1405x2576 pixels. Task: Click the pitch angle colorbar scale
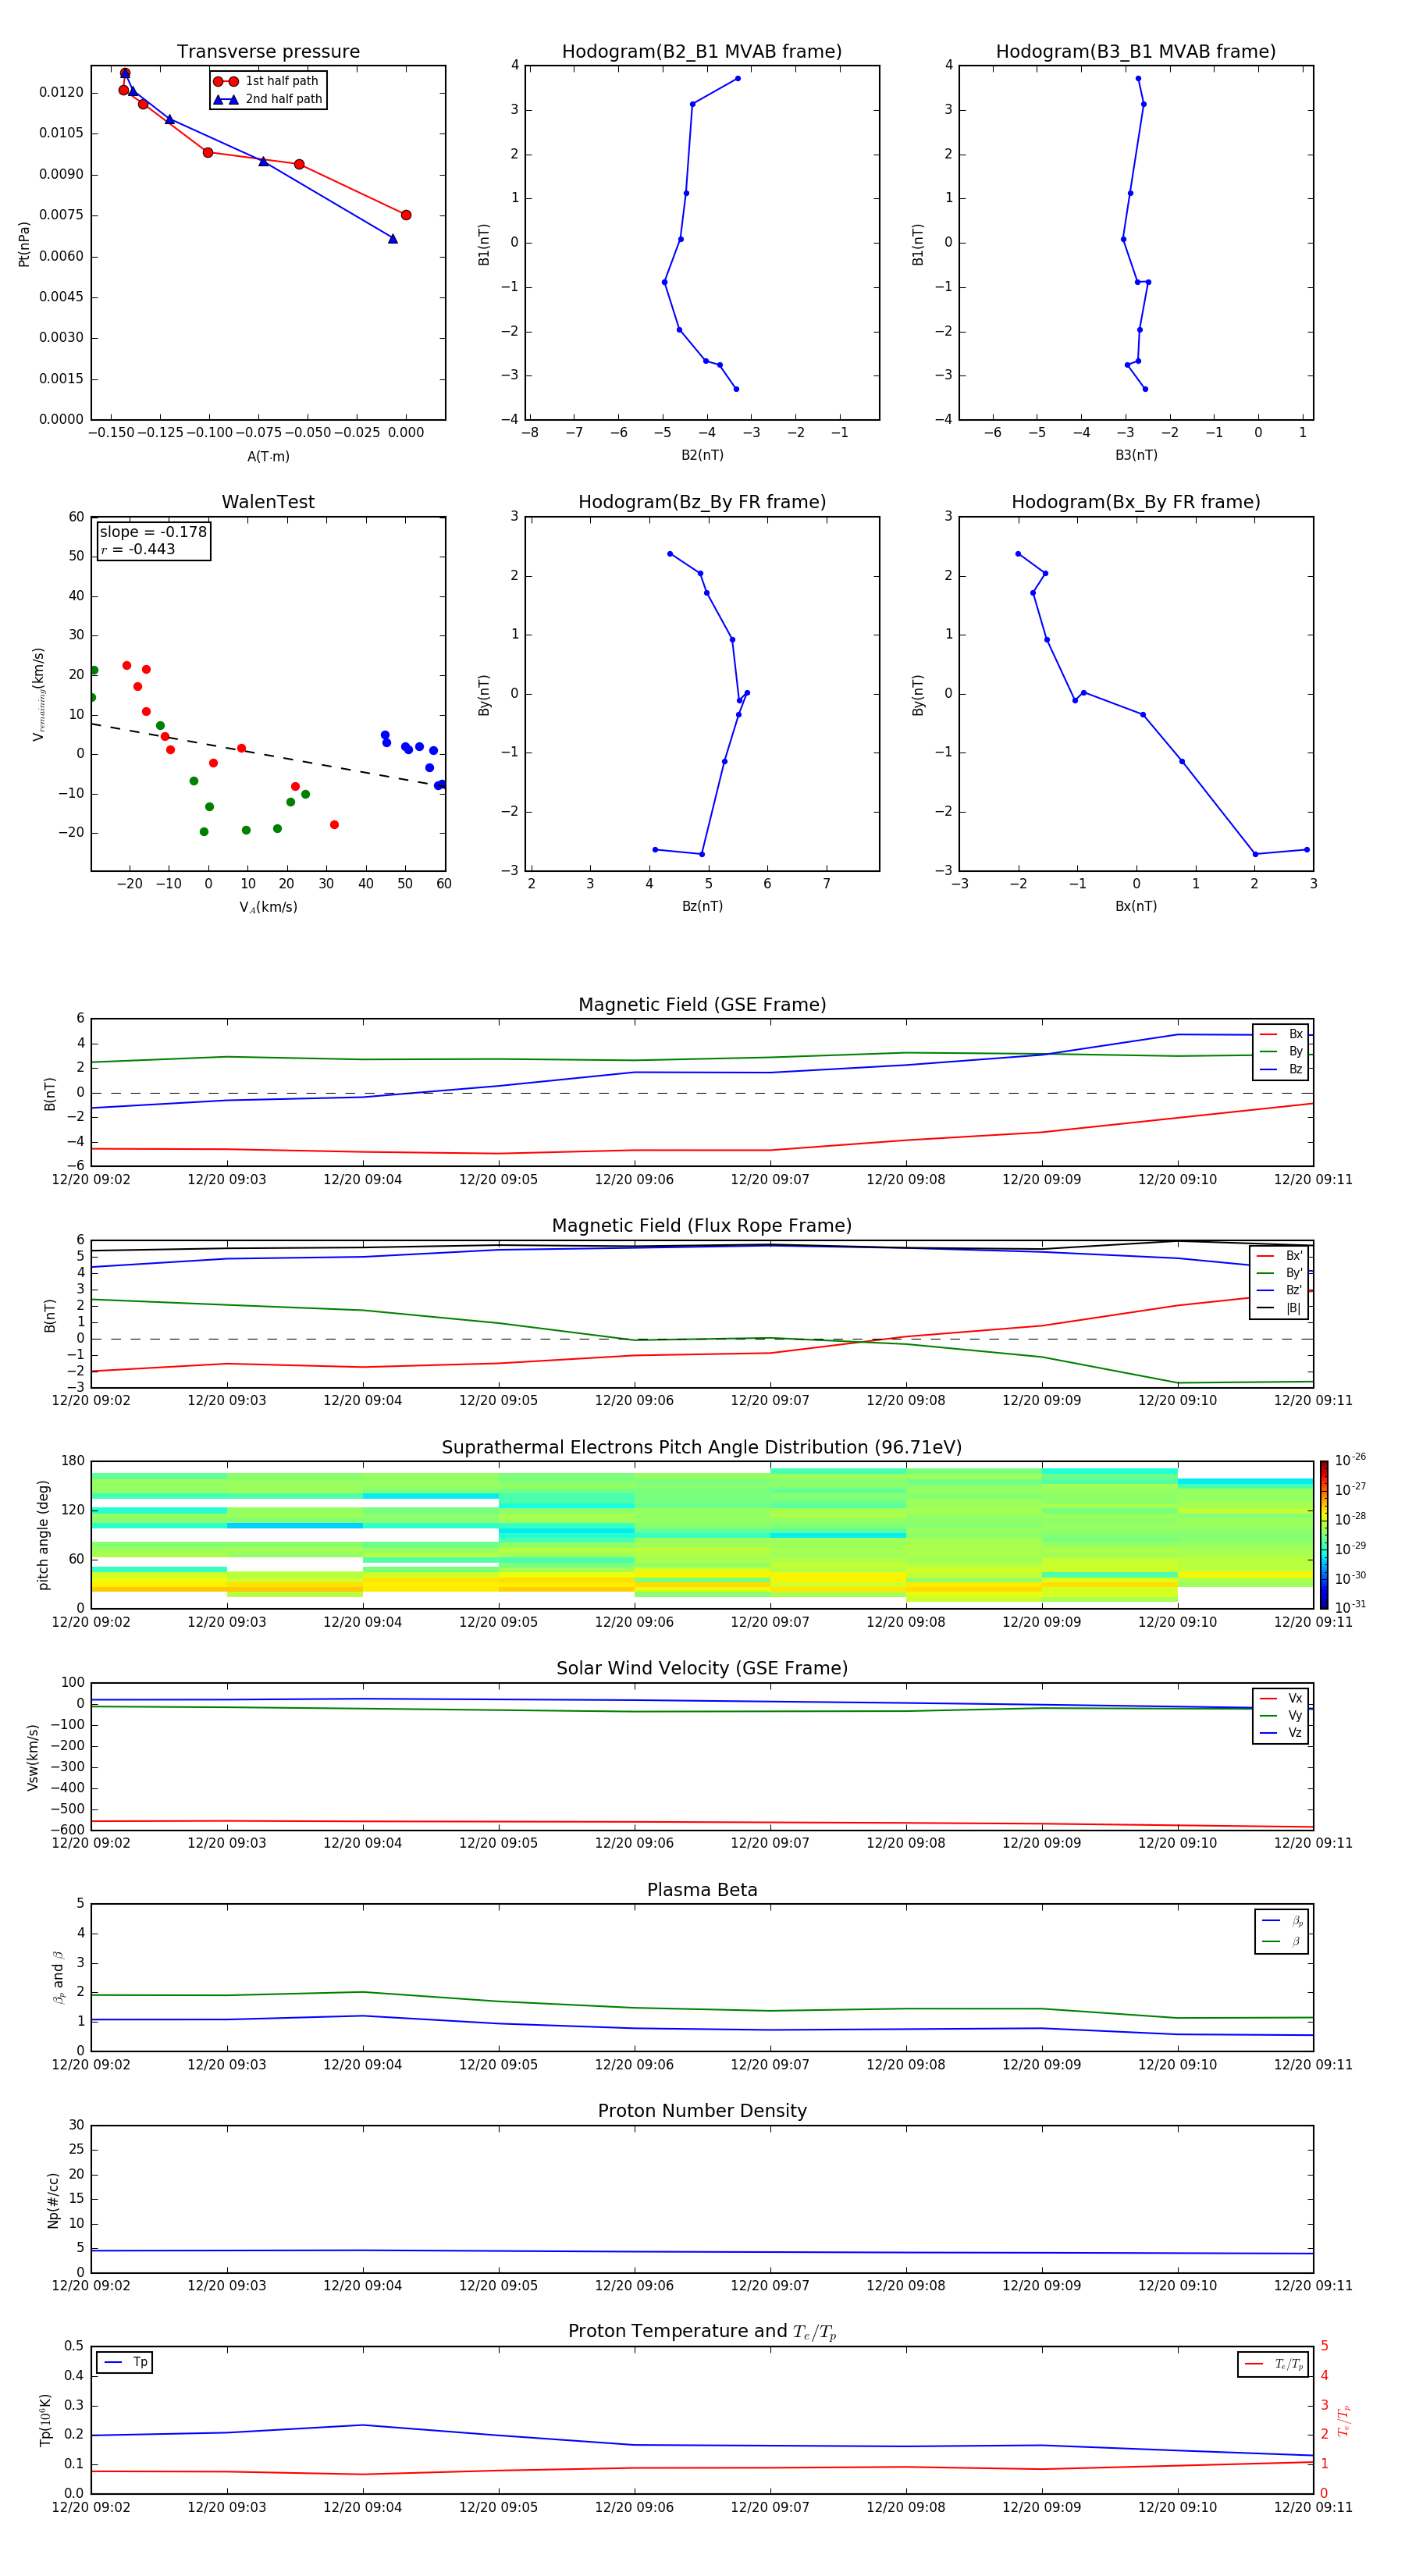1324,1535
